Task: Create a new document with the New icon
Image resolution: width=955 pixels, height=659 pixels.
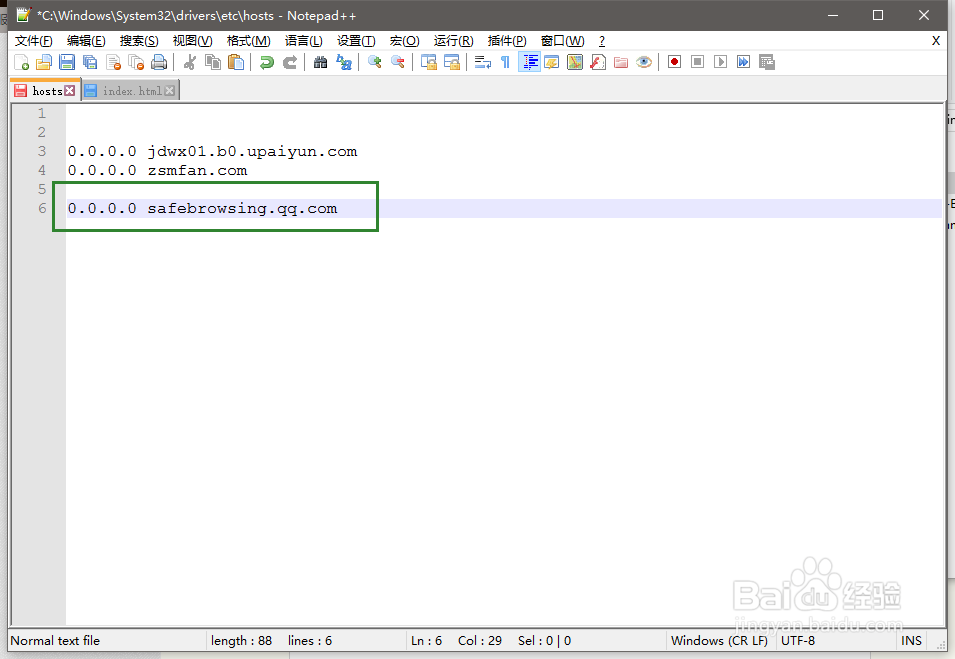Action: coord(21,62)
